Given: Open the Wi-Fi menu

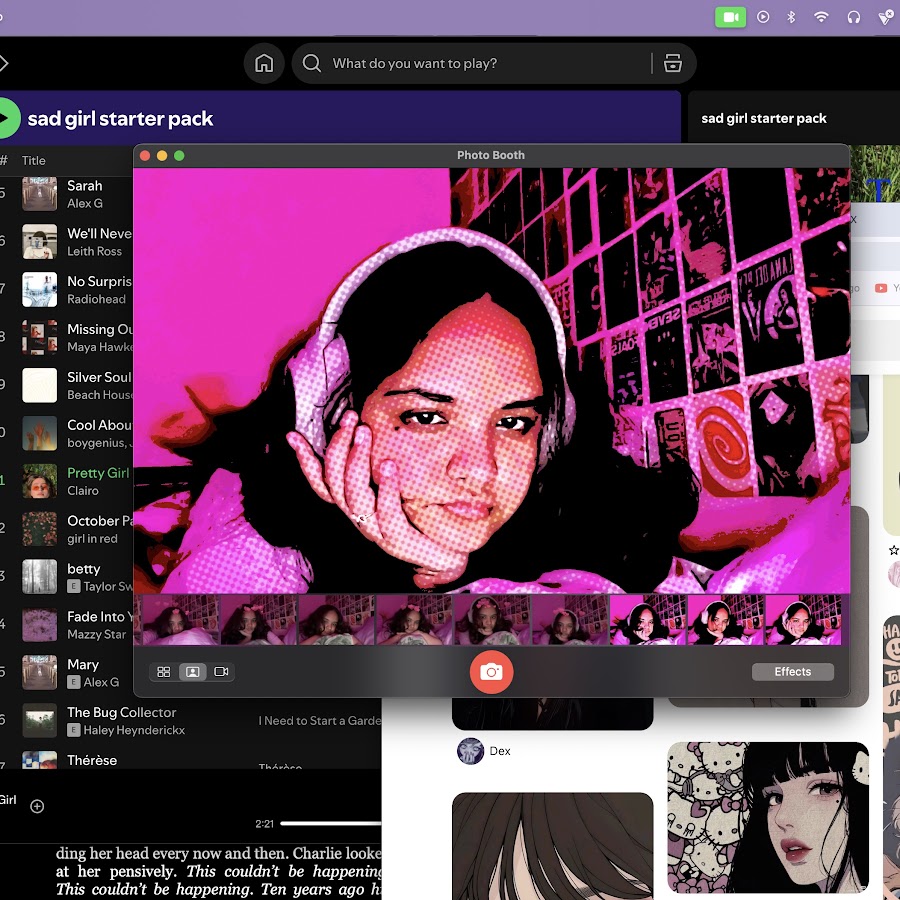Looking at the screenshot, I should (821, 17).
